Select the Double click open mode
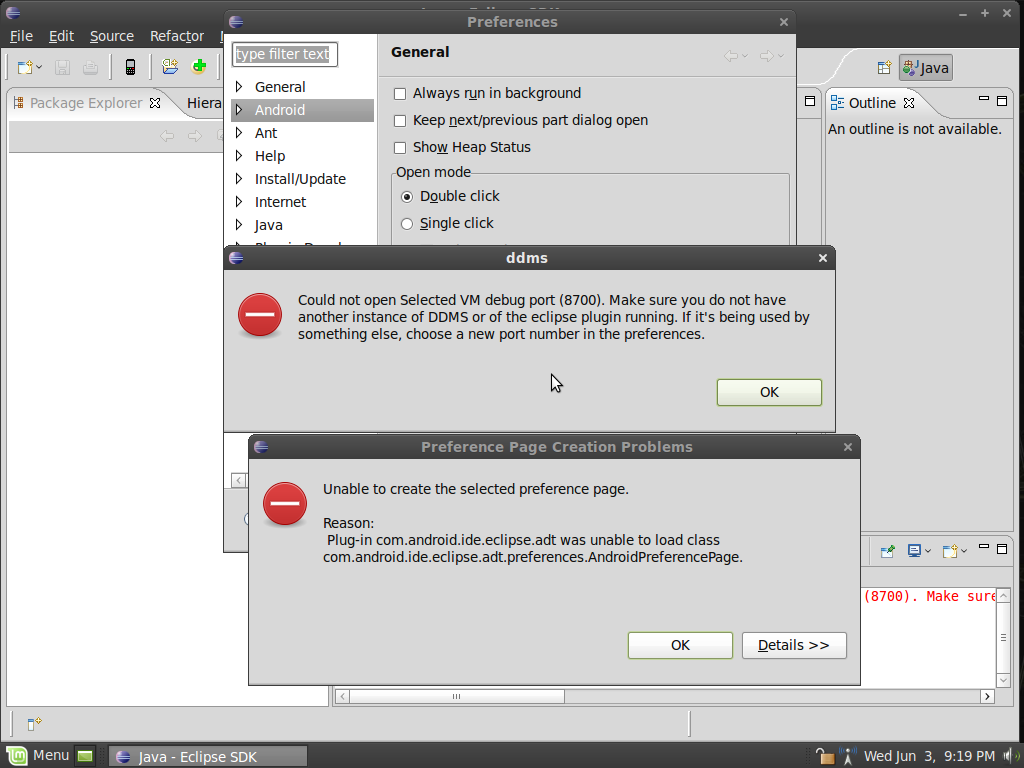This screenshot has height=768, width=1024. (407, 197)
